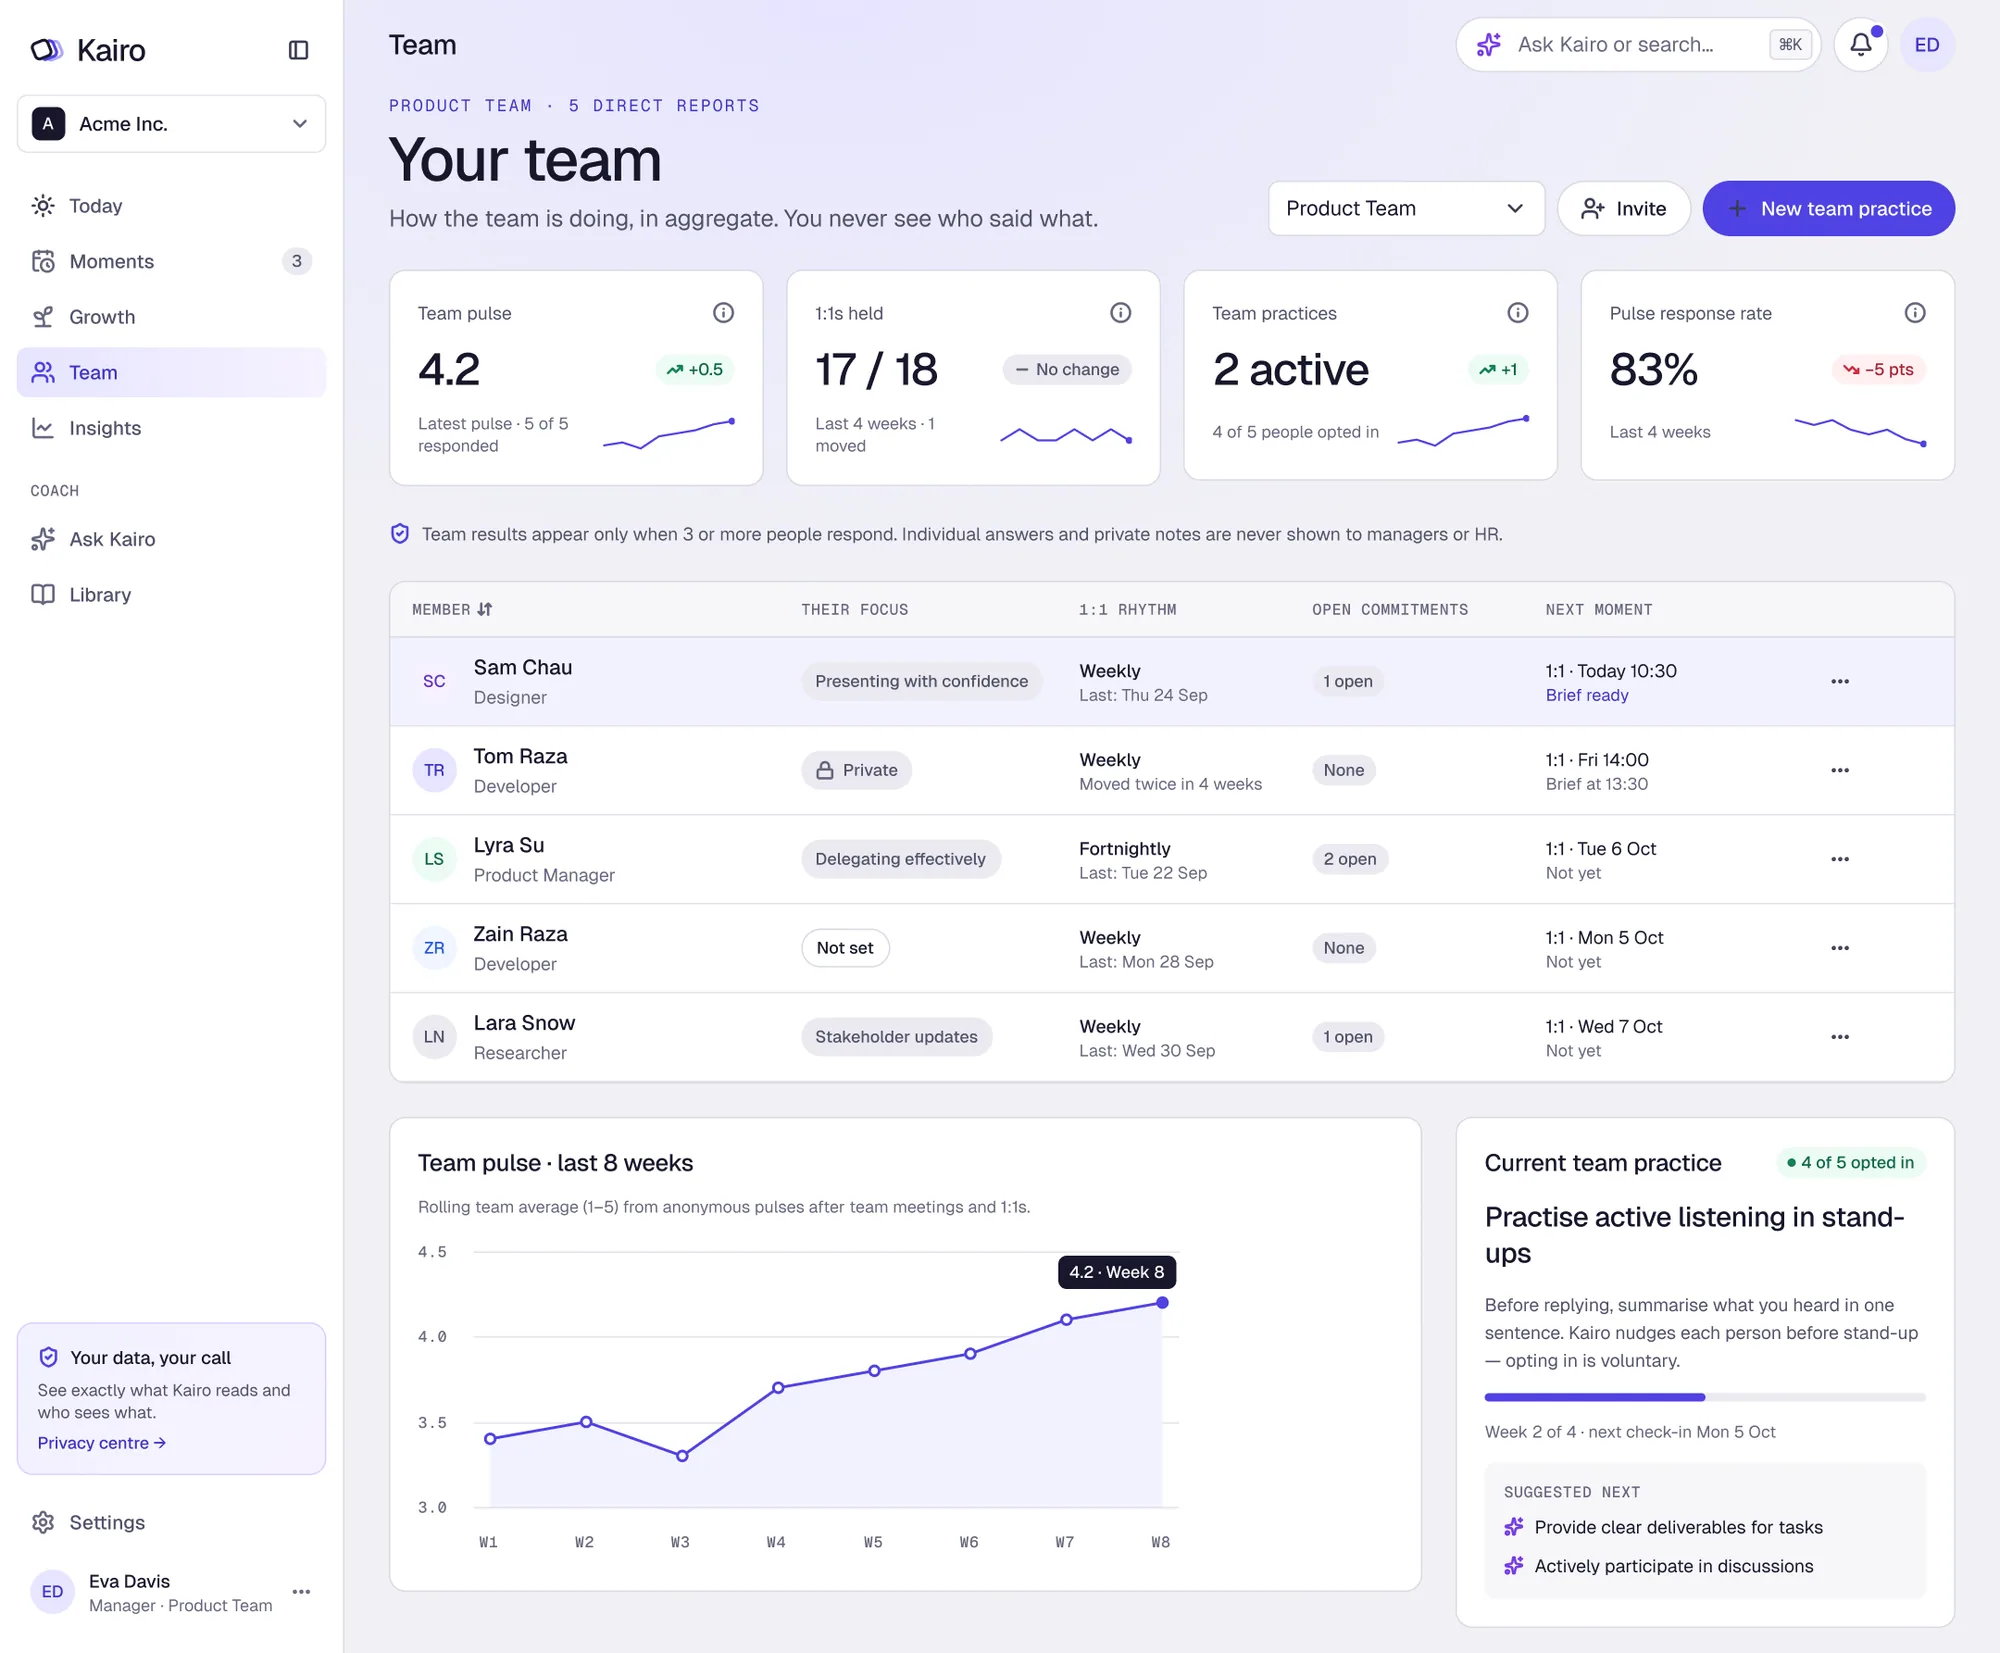Click the Stakeholder updates focus chip

coord(896,1037)
